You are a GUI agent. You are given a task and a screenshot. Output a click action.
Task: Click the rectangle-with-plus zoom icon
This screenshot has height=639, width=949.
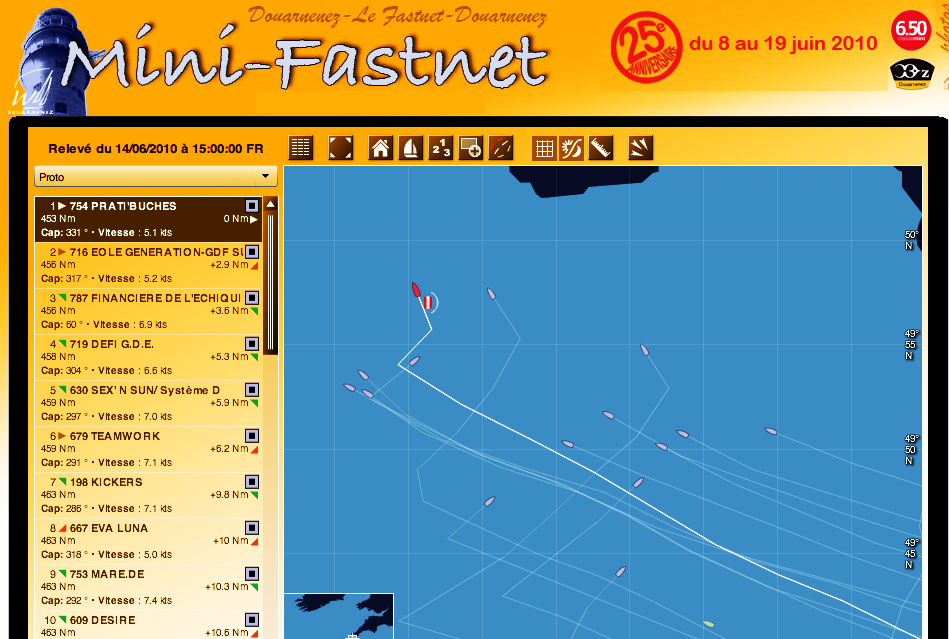471,148
